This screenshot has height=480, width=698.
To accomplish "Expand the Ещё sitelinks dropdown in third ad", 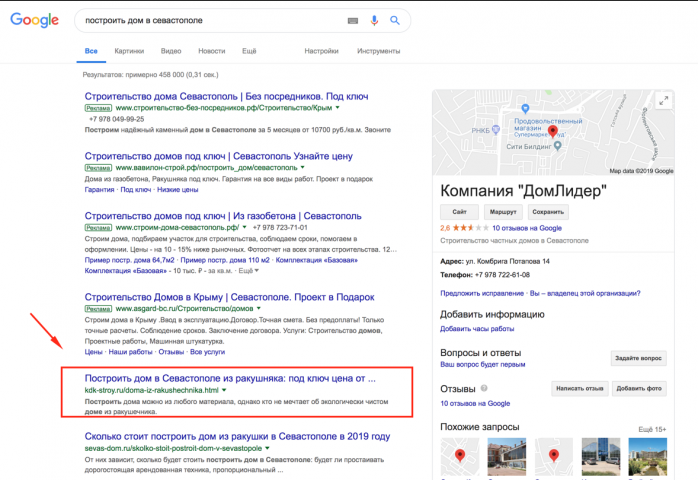I will coord(248,271).
